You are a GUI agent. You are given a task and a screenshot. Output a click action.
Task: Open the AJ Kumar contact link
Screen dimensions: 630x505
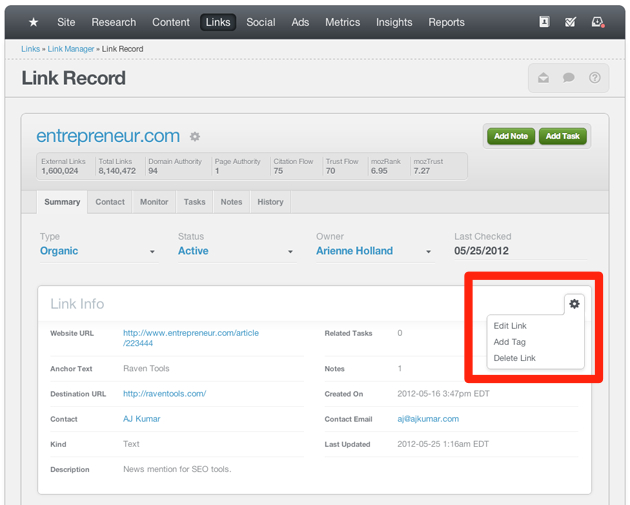coord(141,419)
